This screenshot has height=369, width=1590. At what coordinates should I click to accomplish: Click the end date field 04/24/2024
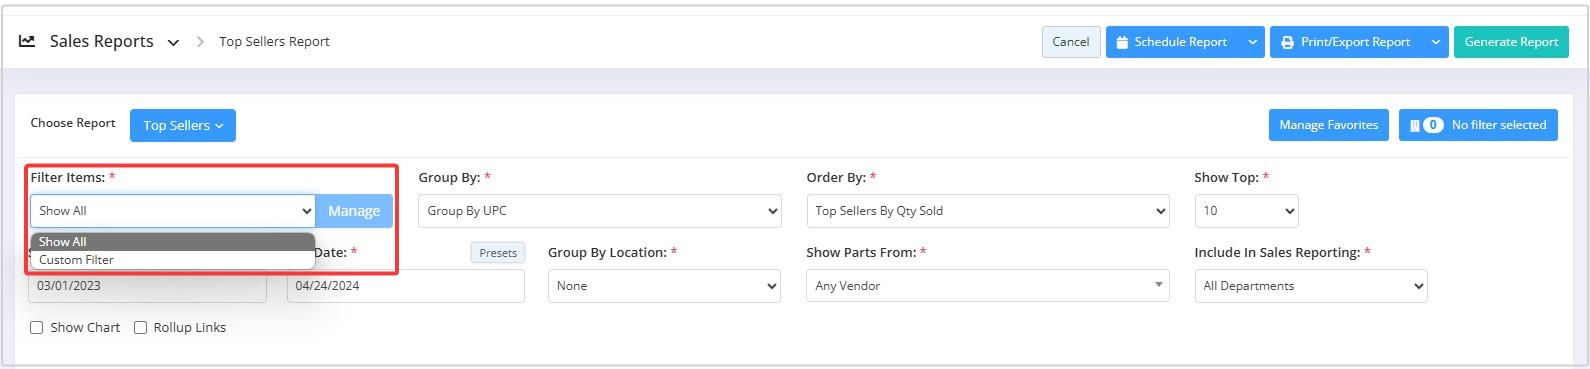(x=406, y=286)
